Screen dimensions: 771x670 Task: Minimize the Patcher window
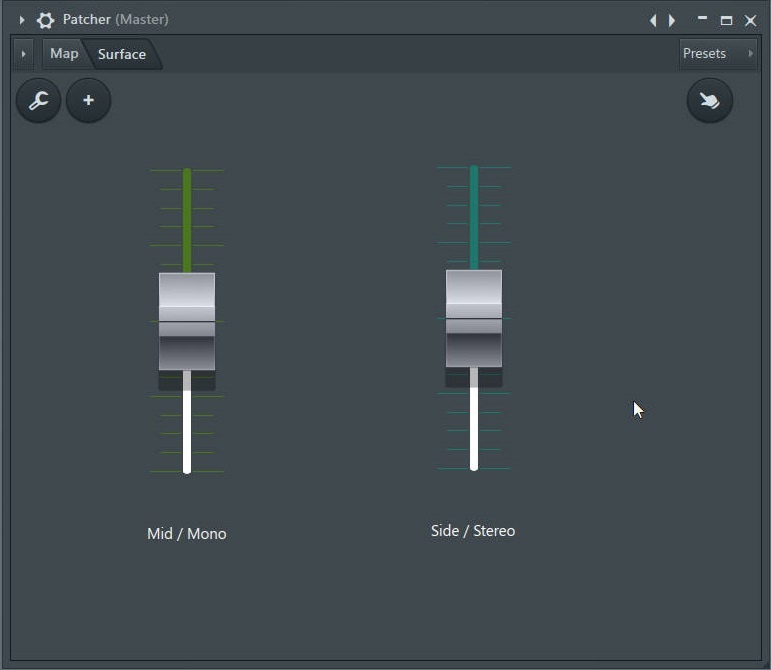702,20
